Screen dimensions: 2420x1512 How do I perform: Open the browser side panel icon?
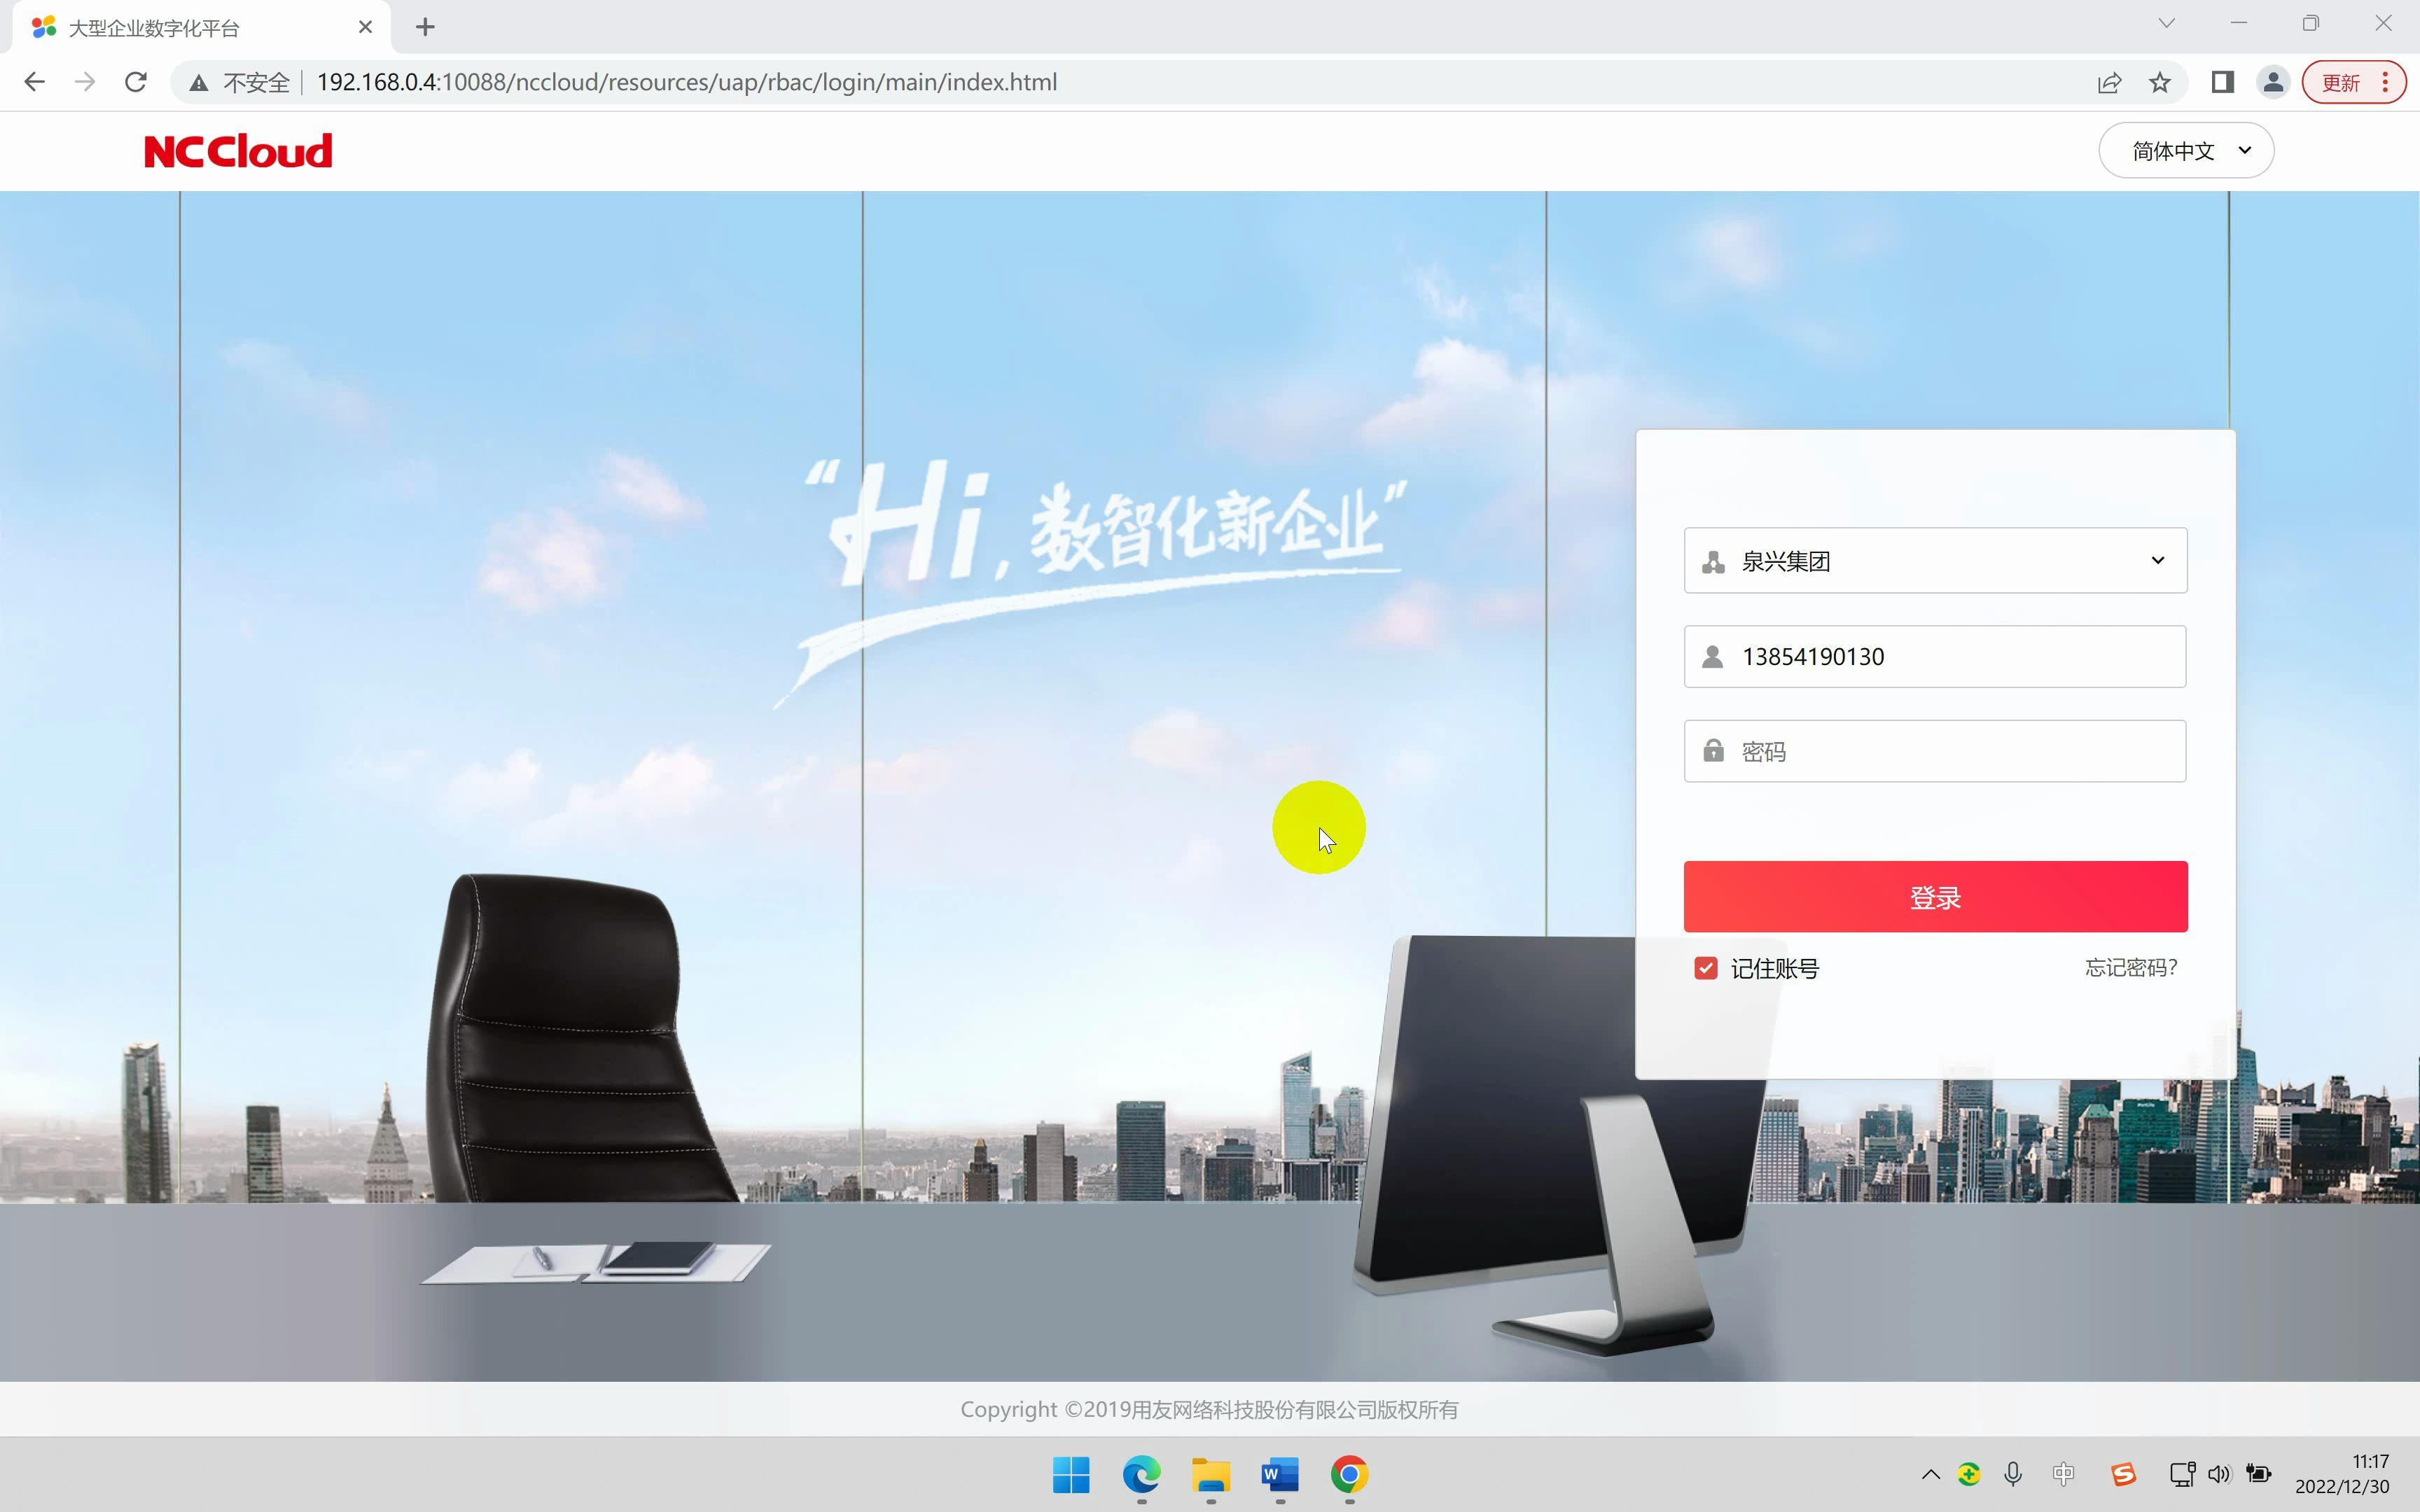coord(2222,82)
